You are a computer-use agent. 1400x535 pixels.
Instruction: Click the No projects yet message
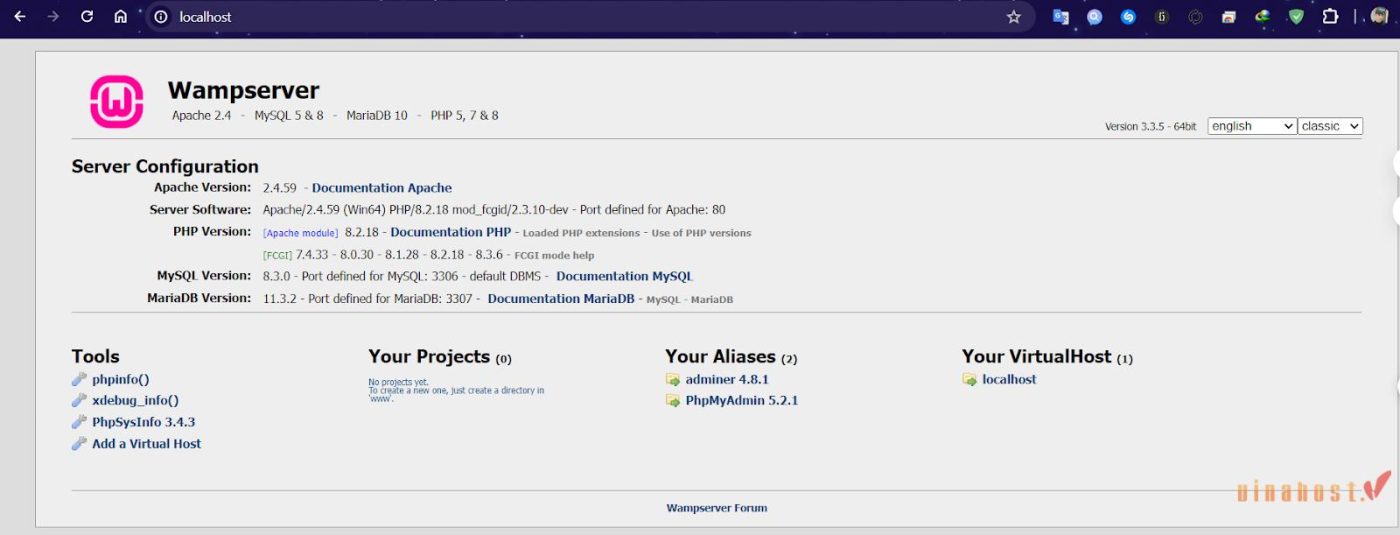pos(456,390)
